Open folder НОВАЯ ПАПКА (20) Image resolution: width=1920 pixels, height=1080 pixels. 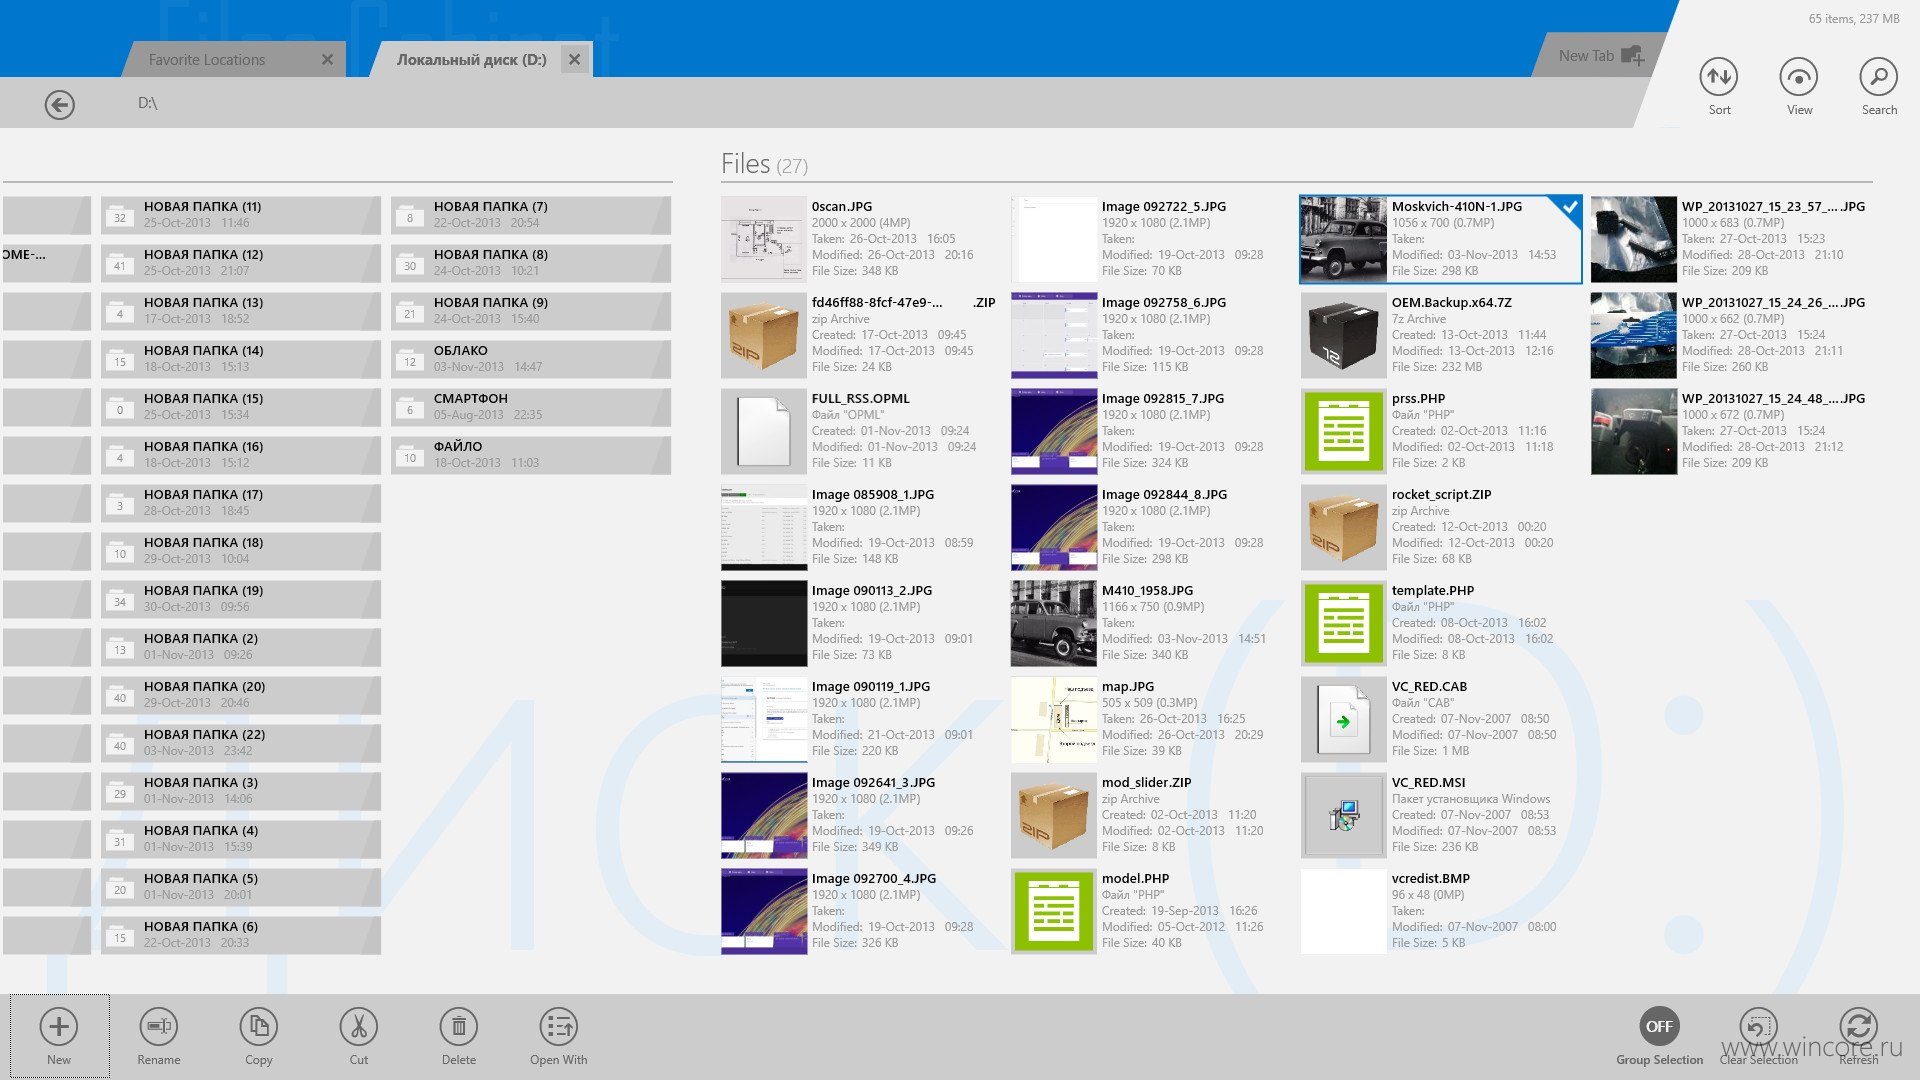241,695
